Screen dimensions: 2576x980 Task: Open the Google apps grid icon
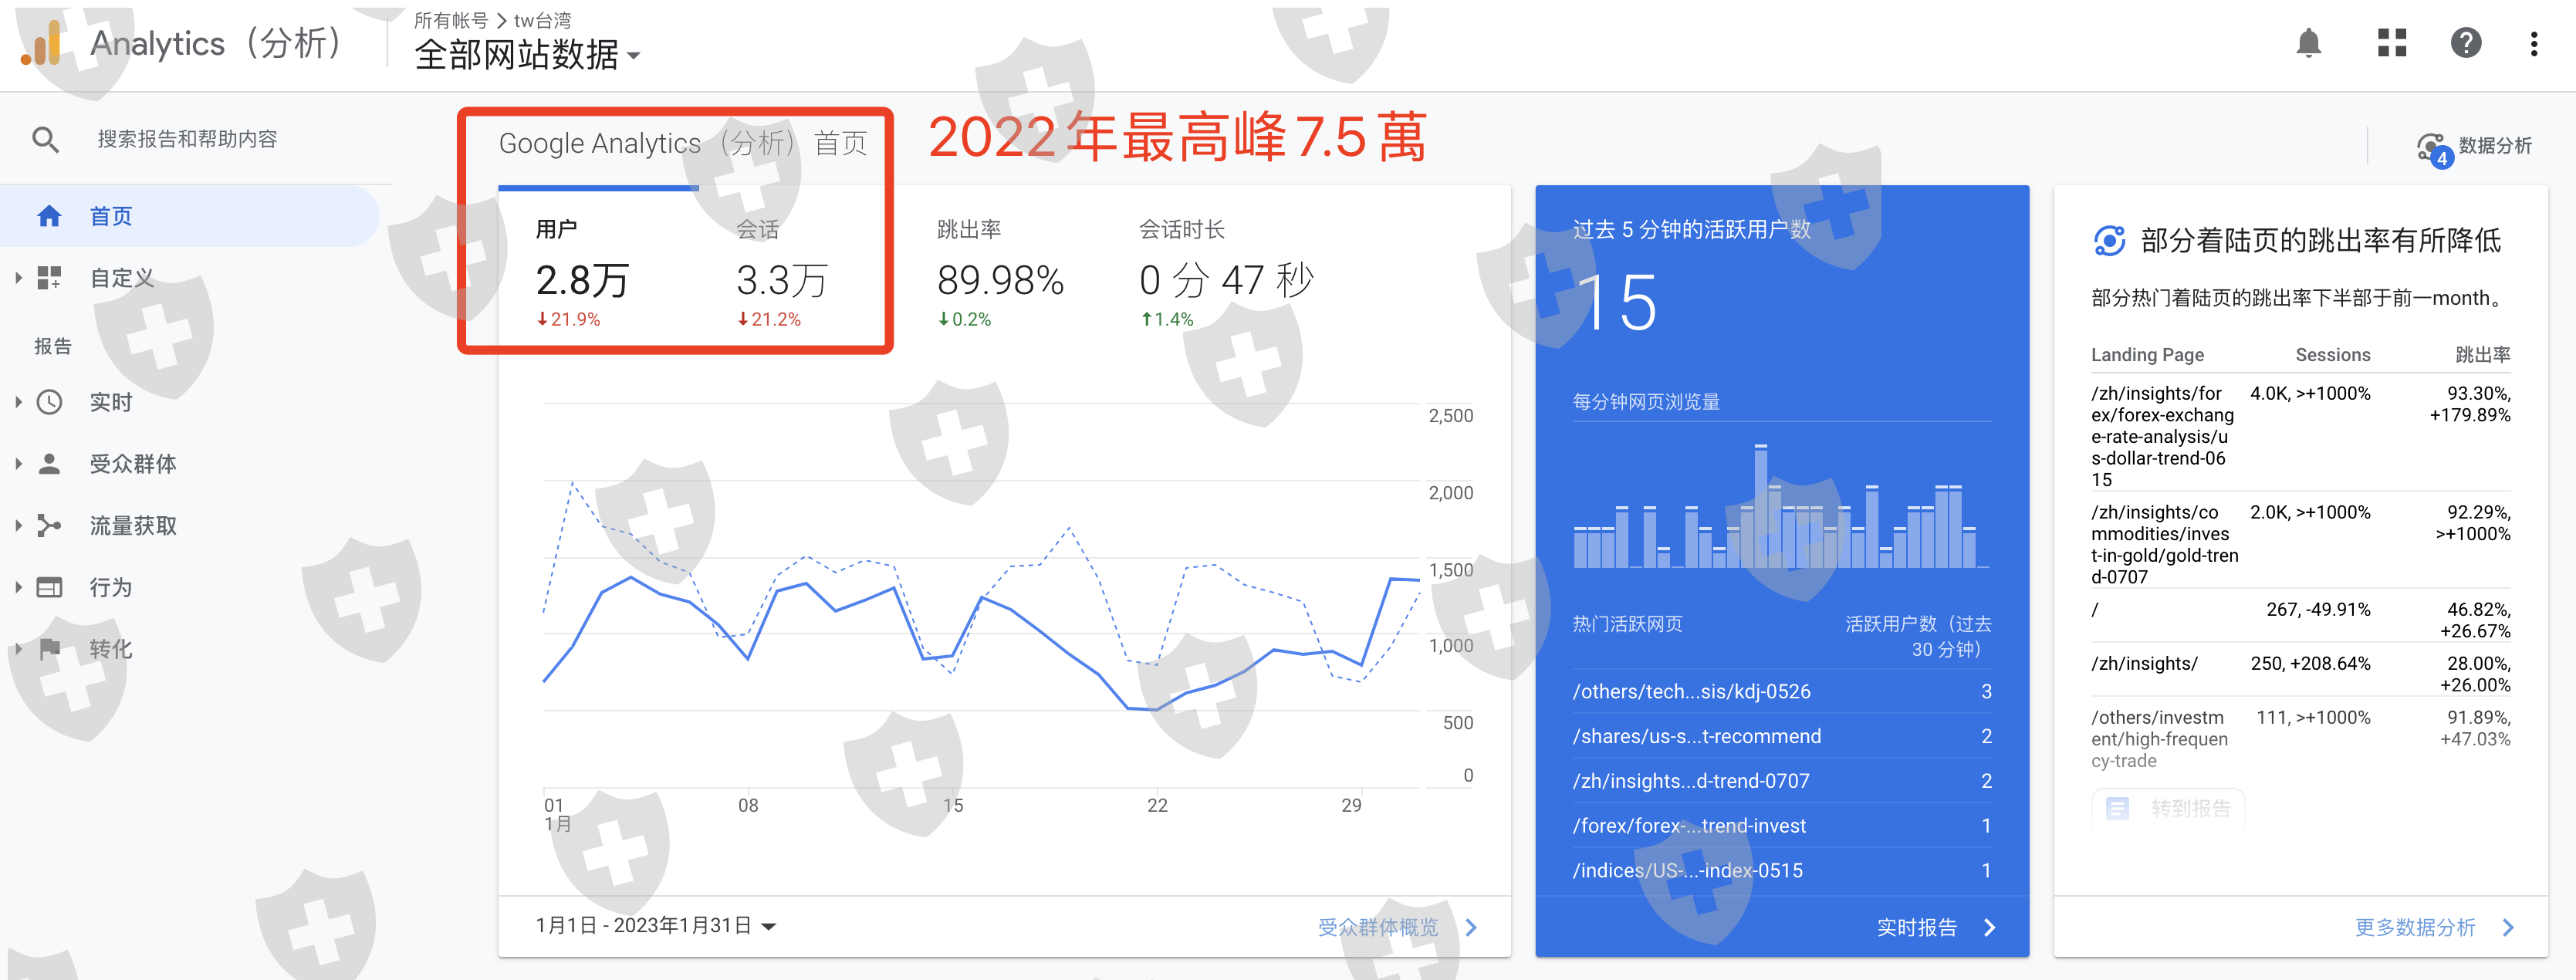[x=2391, y=43]
